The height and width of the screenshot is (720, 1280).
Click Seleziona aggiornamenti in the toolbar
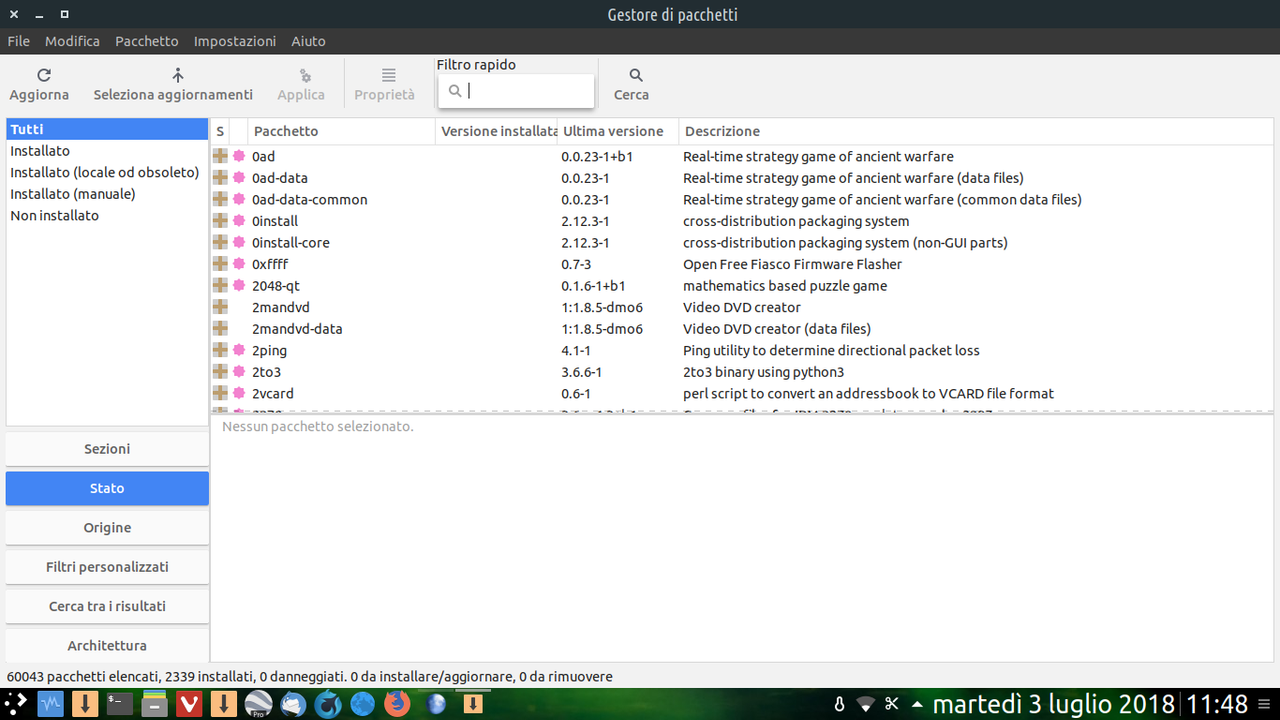[173, 85]
